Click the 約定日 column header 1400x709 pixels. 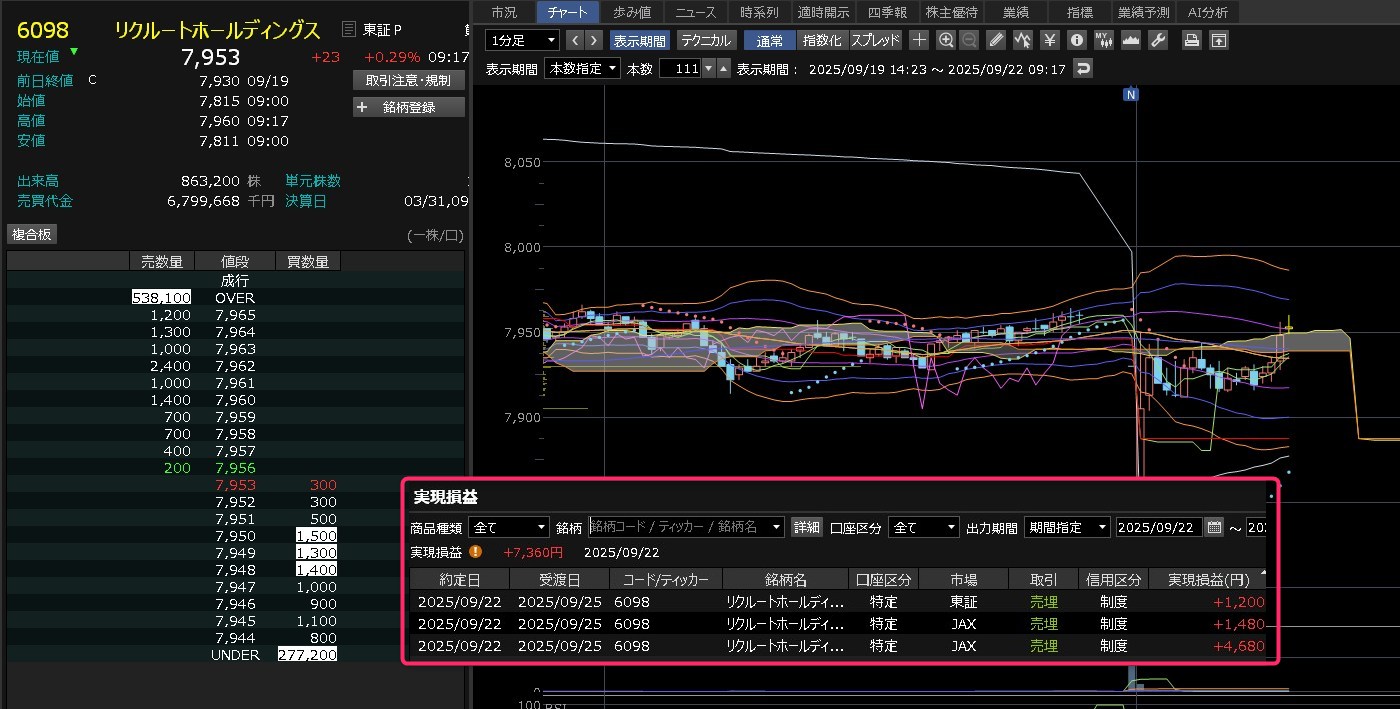point(459,579)
